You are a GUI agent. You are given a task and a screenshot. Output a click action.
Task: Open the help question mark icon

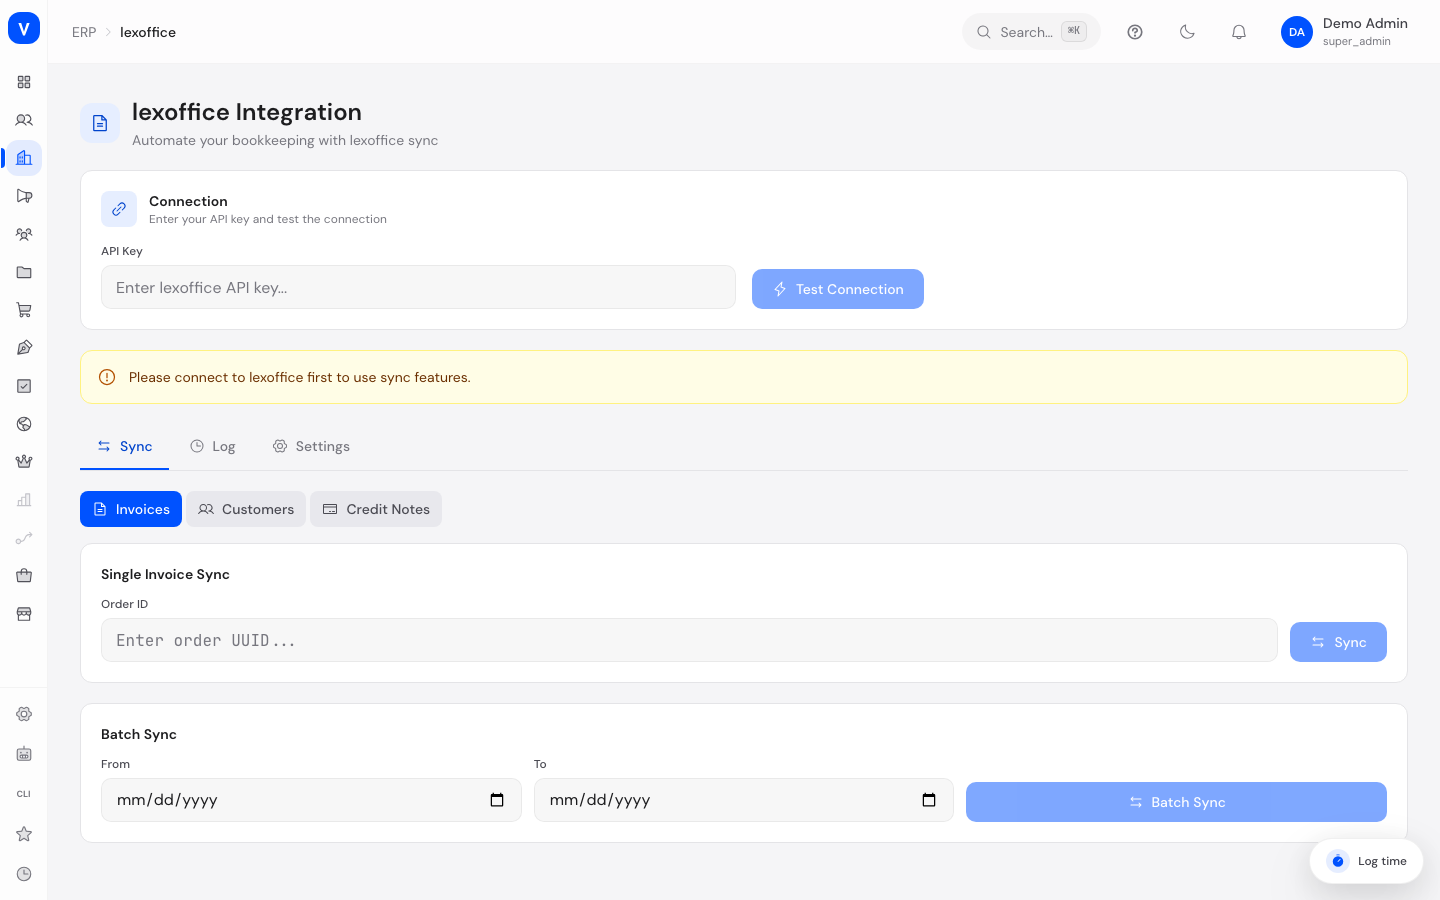pyautogui.click(x=1135, y=32)
